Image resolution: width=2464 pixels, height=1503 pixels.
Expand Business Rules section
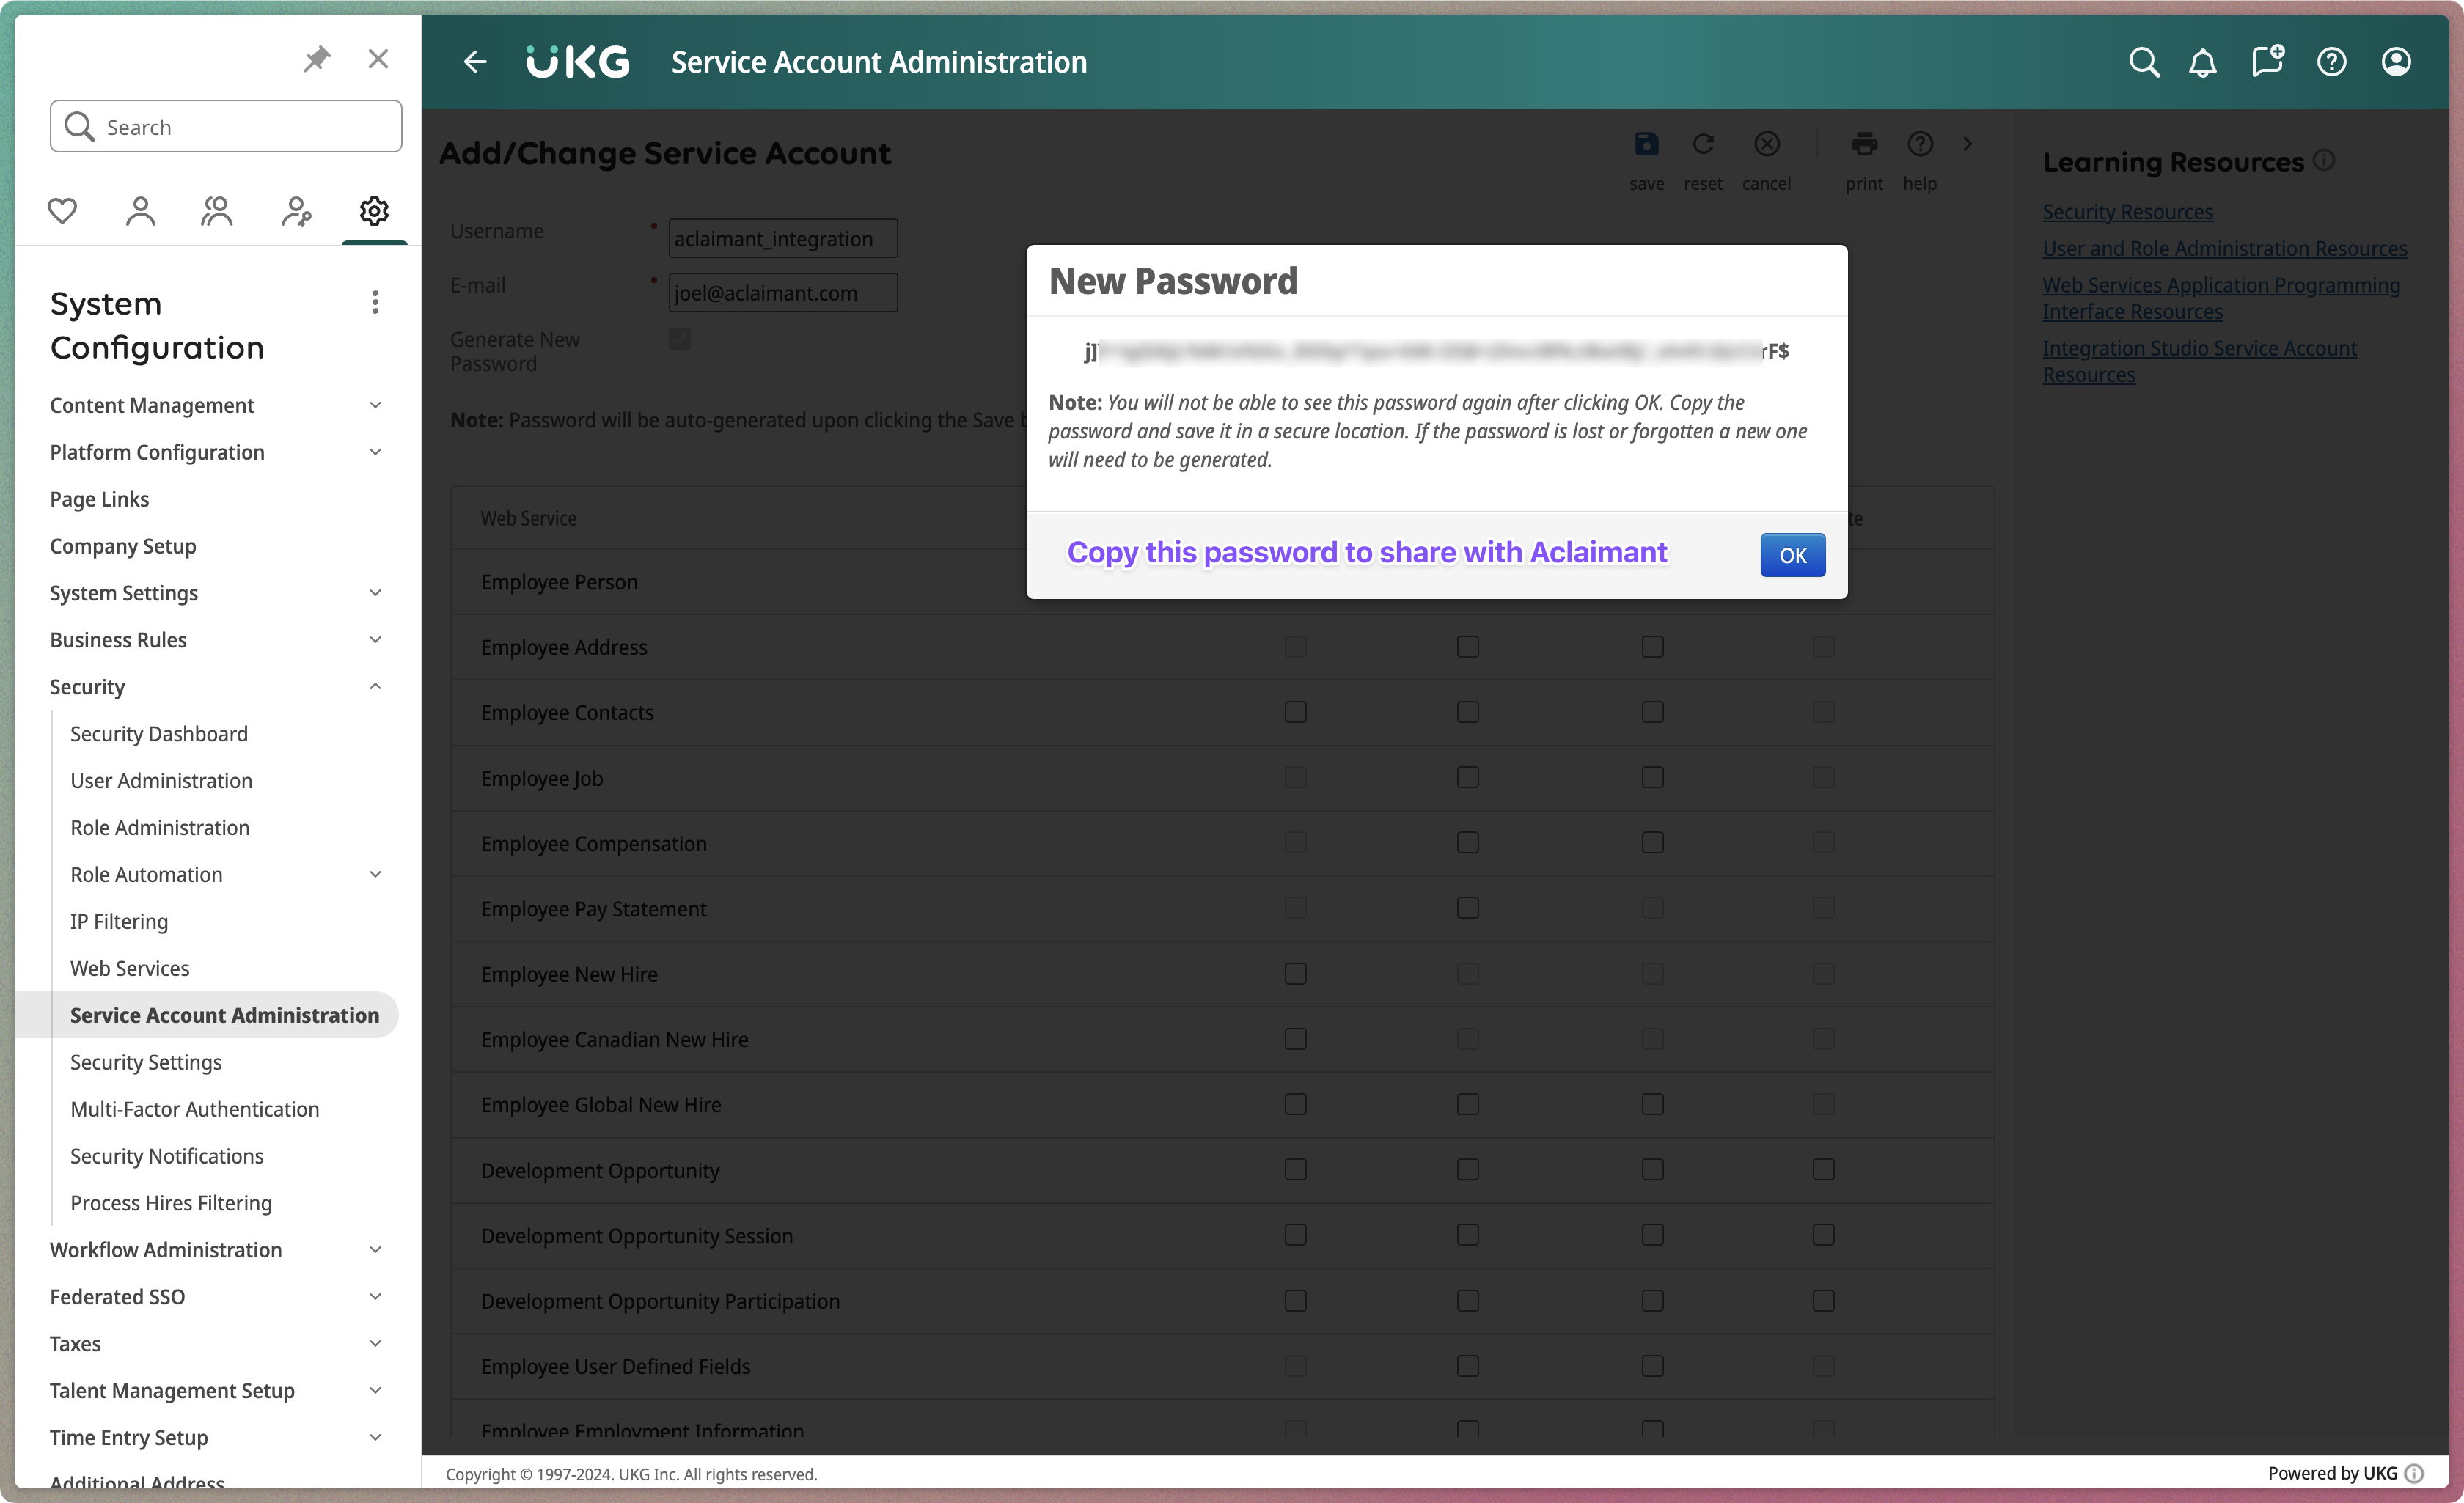[x=375, y=640]
